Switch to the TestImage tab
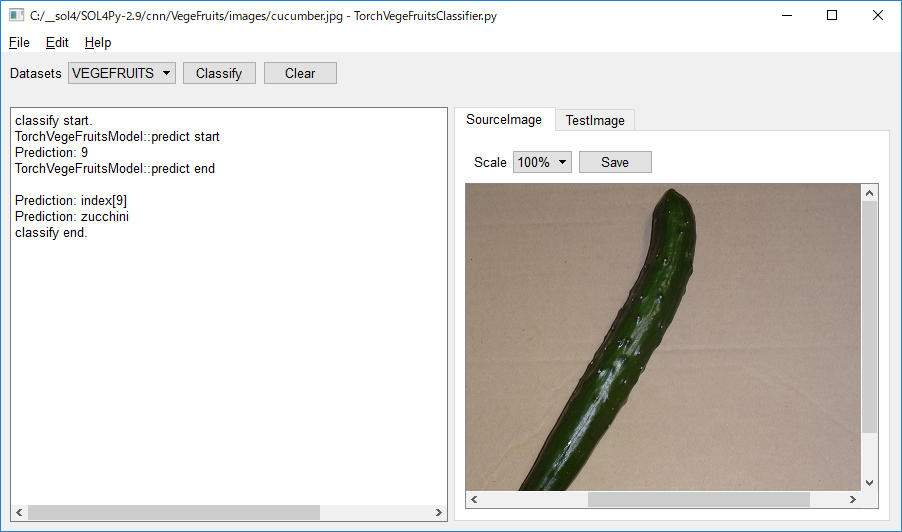The width and height of the screenshot is (902, 532). [595, 120]
